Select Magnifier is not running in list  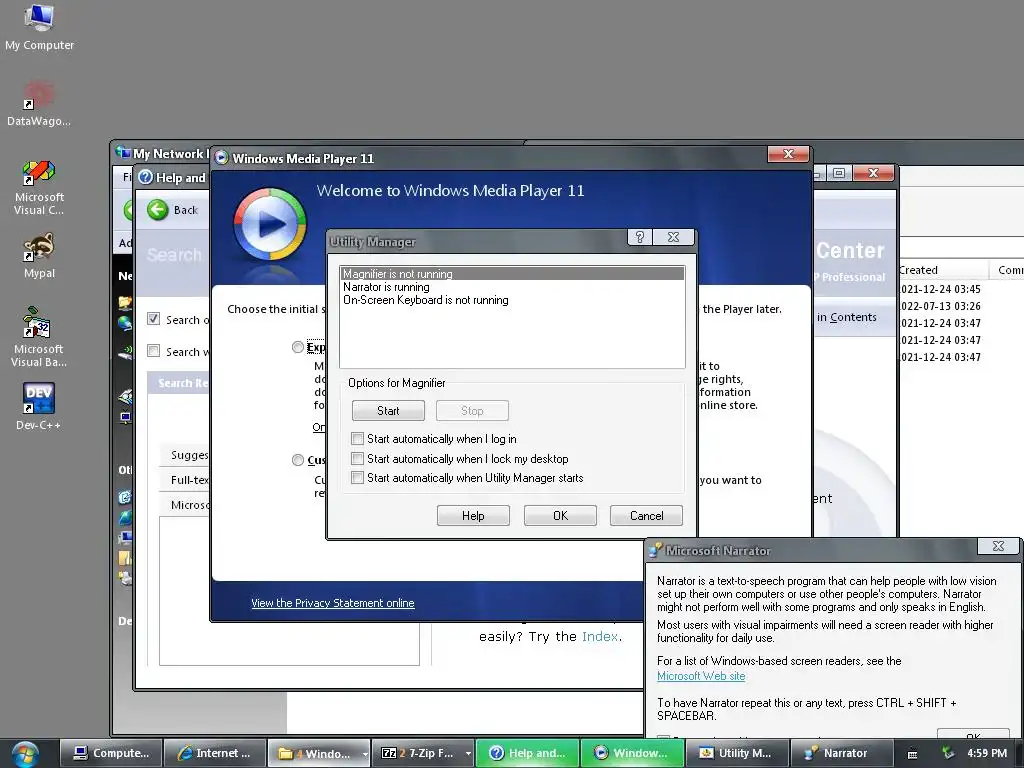pyautogui.click(x=512, y=274)
